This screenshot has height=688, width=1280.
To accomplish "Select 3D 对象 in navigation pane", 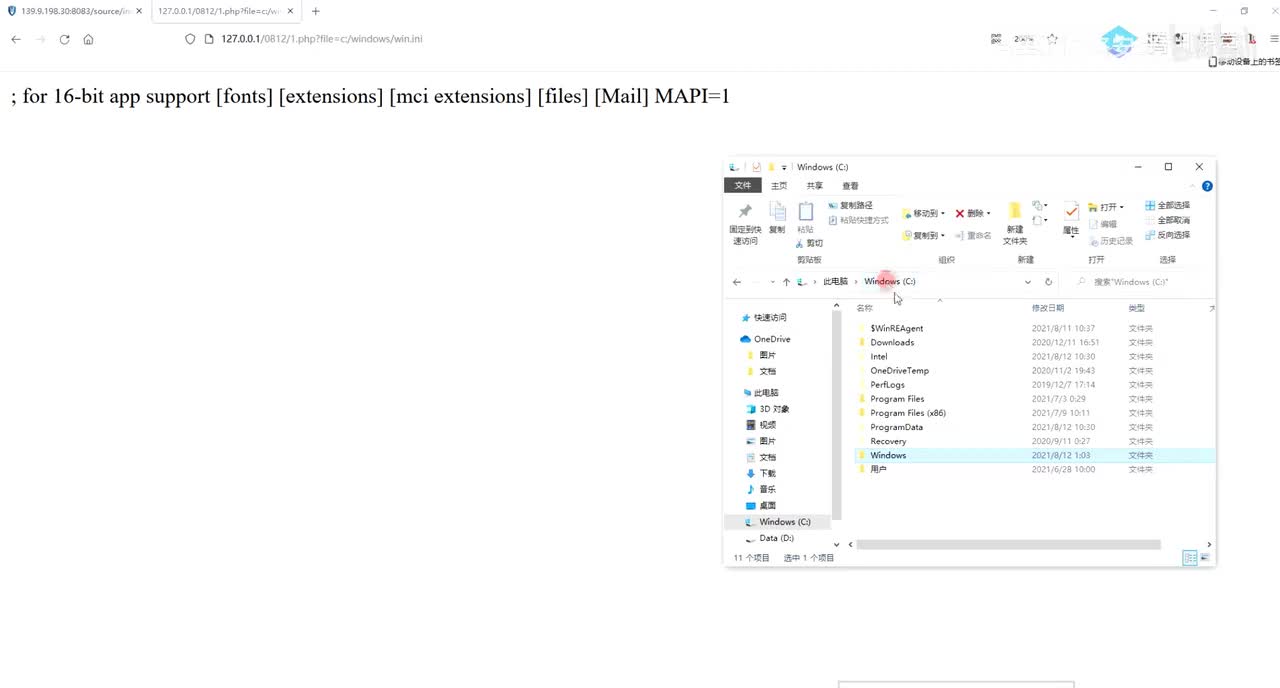I will point(767,409).
